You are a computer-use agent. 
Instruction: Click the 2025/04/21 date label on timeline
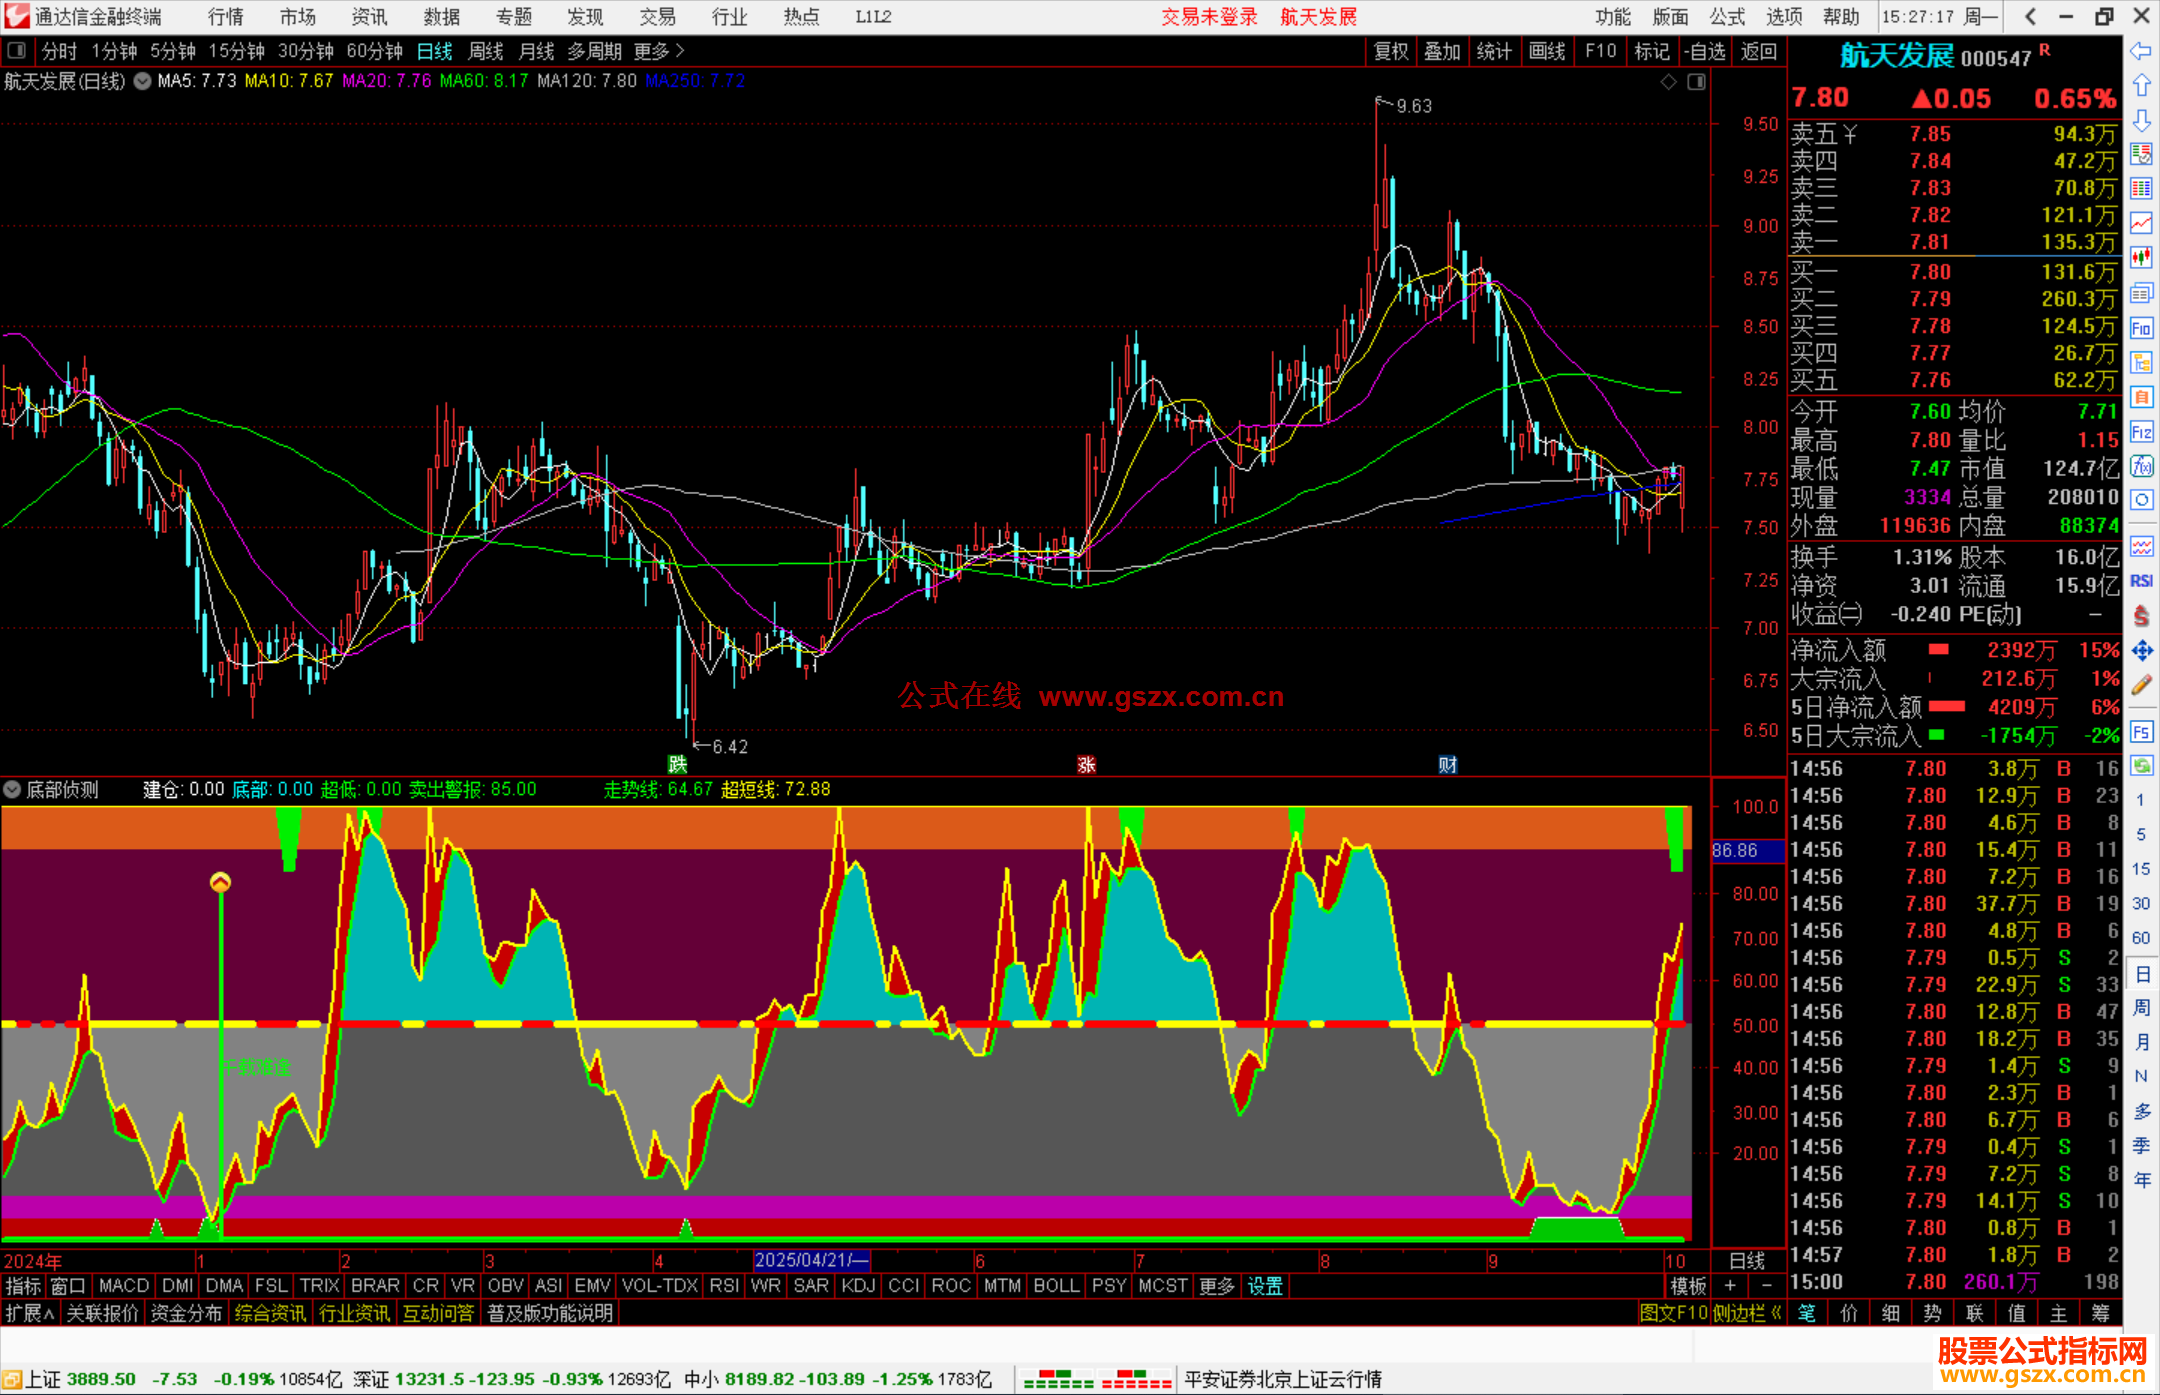coord(811,1260)
